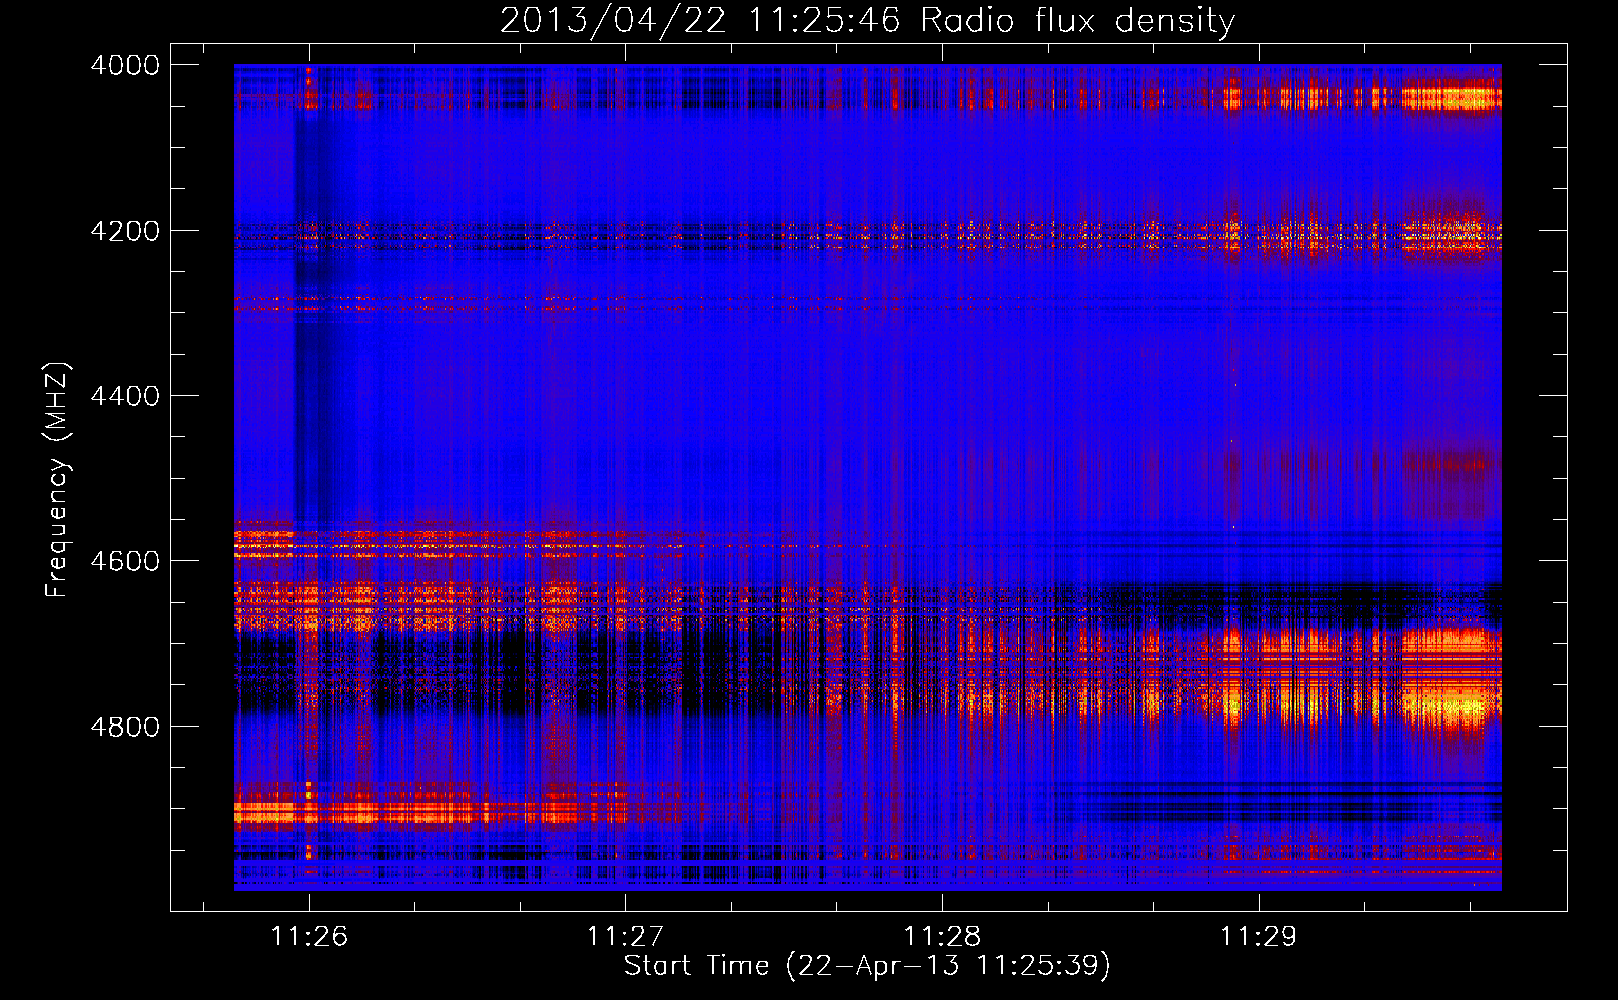This screenshot has width=1618, height=1000.
Task: Click the "Start Time (22-Apr-13 11:25:39)" label
Action: [x=867, y=966]
